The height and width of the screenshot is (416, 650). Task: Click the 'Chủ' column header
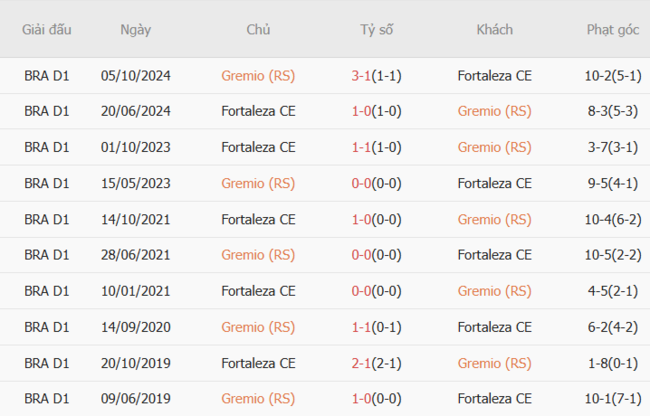(258, 29)
